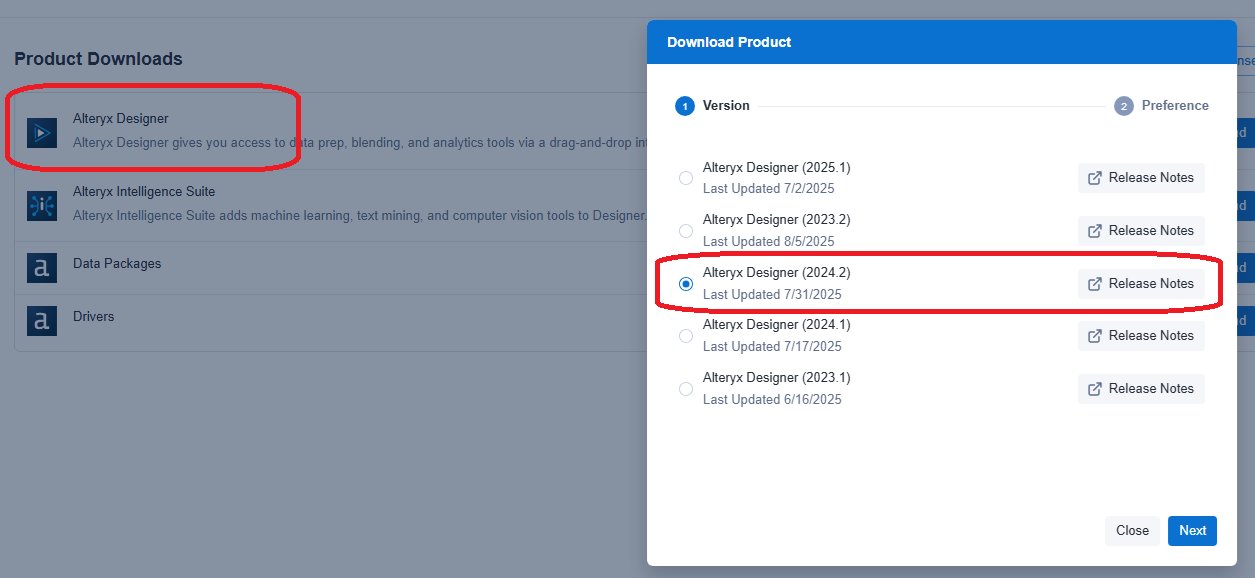Click the step 1 Version circle indicator
The height and width of the screenshot is (578, 1255).
point(685,105)
